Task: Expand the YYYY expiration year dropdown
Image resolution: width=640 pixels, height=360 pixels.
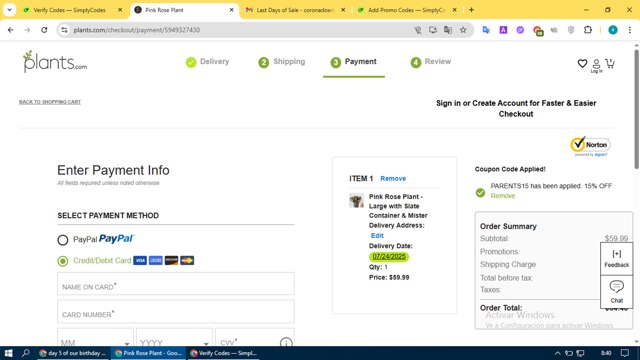Action: click(x=174, y=338)
